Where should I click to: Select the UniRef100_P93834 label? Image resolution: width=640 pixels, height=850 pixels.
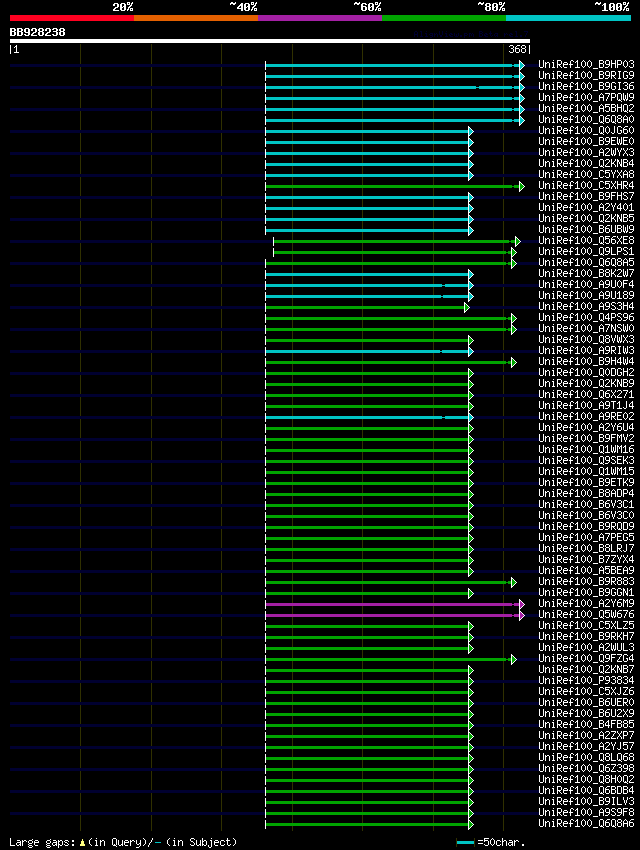click(x=586, y=681)
